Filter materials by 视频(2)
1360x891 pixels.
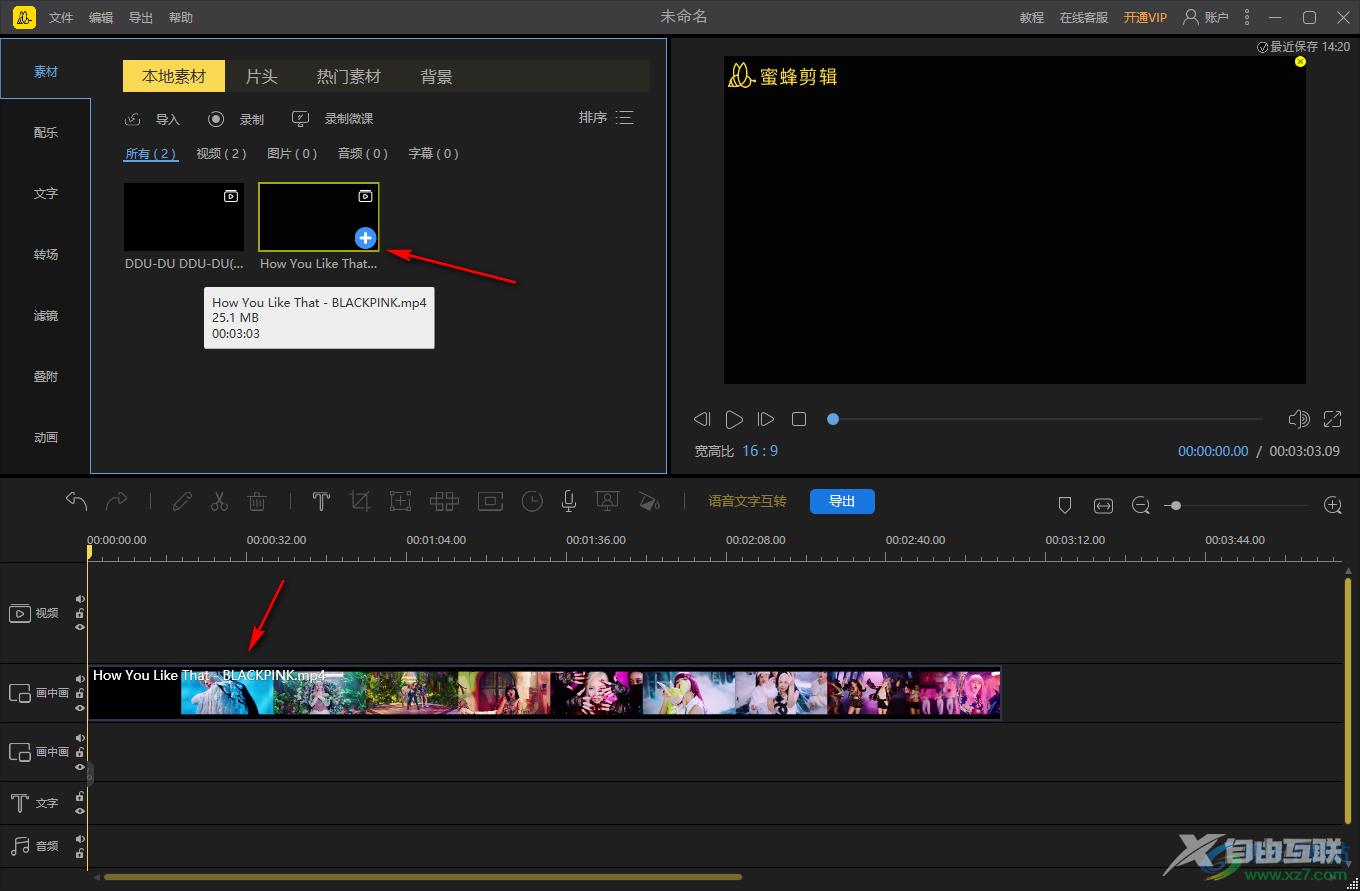[221, 154]
